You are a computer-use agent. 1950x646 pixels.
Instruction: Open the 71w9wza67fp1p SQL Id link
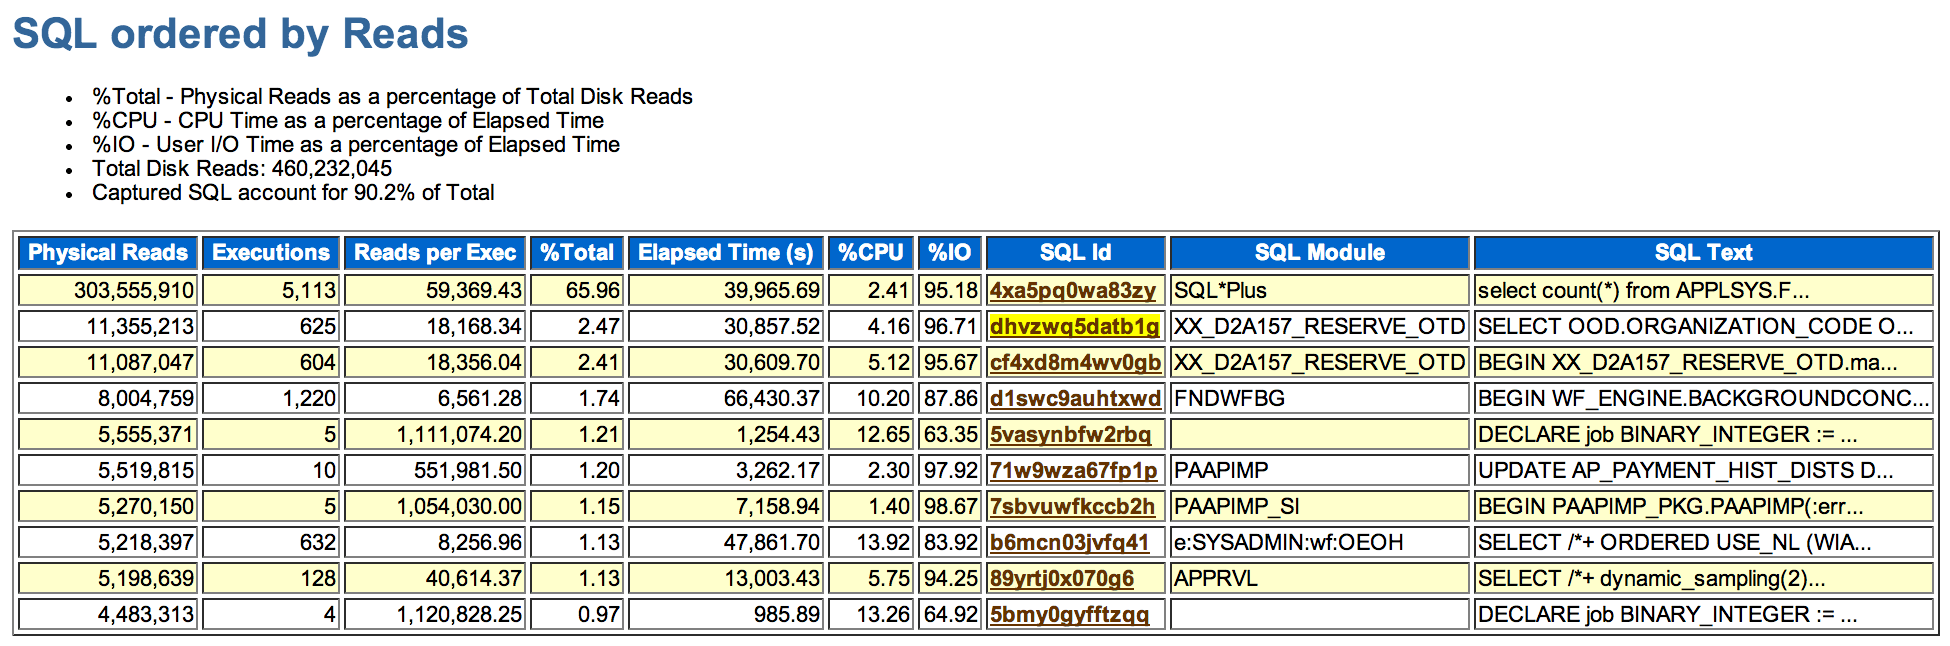pos(1073,471)
